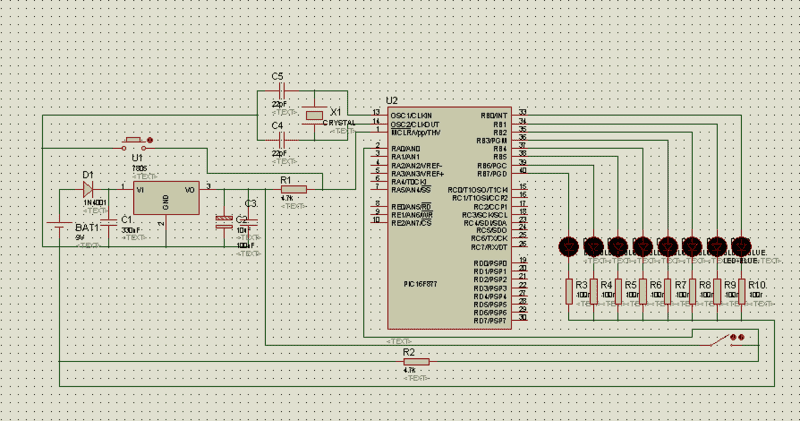The image size is (800, 421).
Task: Select the PIC16F877 microcontroller U2 body
Action: [449, 218]
